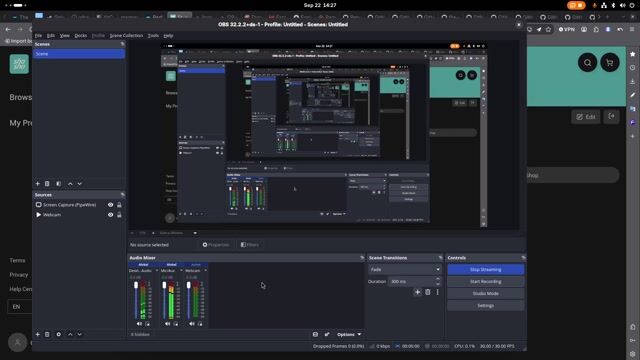
Task: Click the Stop Streaming button
Action: tap(485, 269)
